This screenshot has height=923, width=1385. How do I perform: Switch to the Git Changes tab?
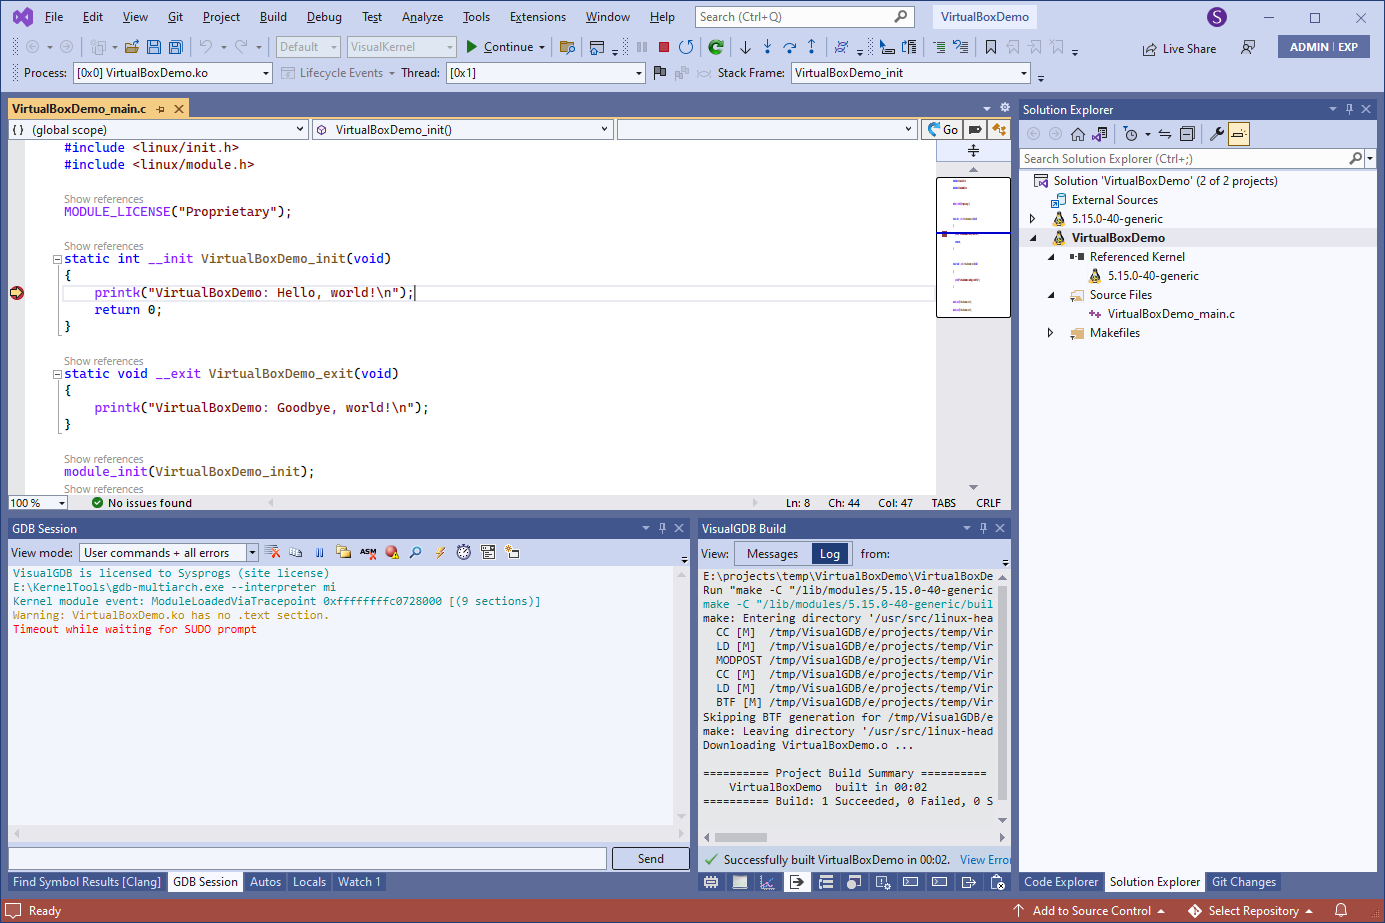[x=1244, y=882]
